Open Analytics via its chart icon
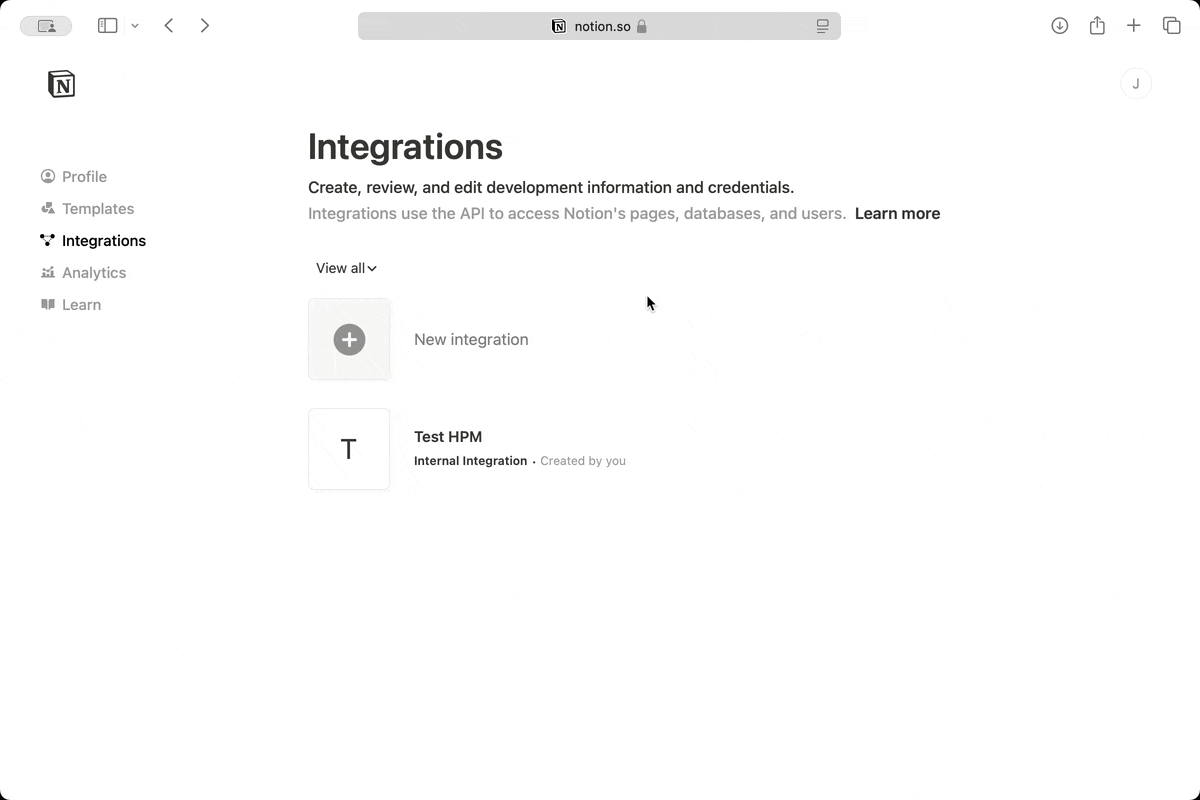 pyautogui.click(x=47, y=272)
